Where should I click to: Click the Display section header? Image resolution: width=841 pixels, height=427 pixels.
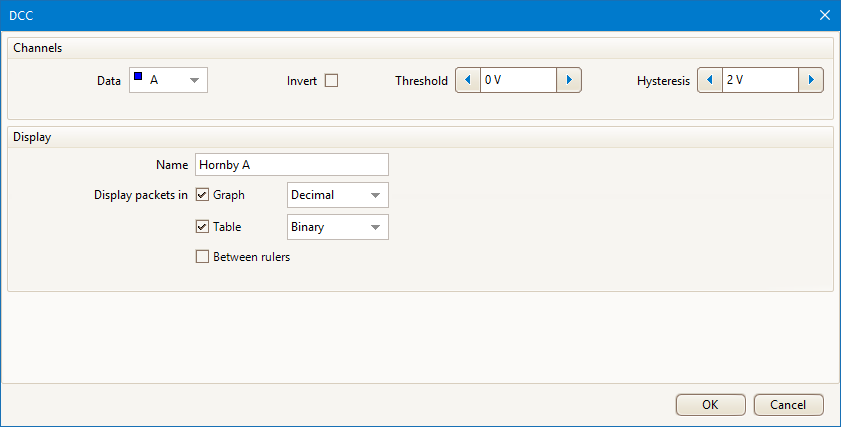pos(32,137)
